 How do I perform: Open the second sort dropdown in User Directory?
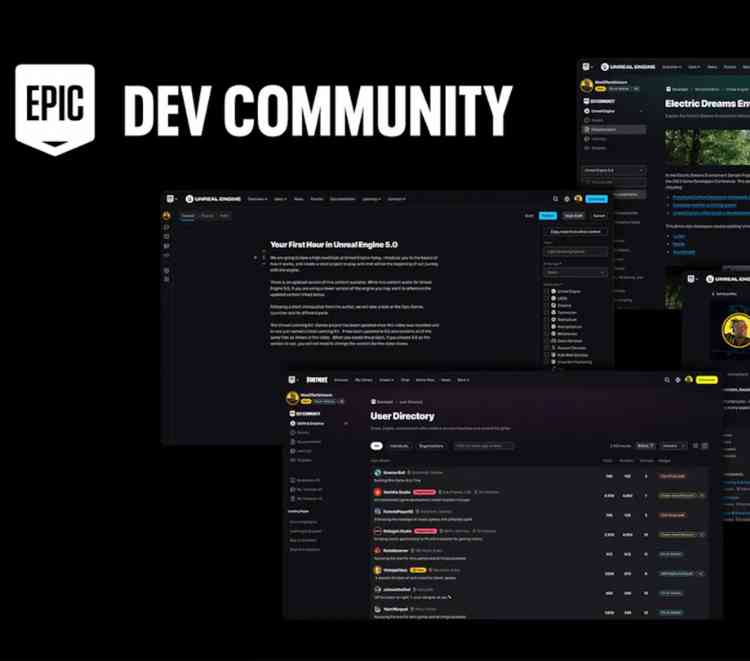673,446
